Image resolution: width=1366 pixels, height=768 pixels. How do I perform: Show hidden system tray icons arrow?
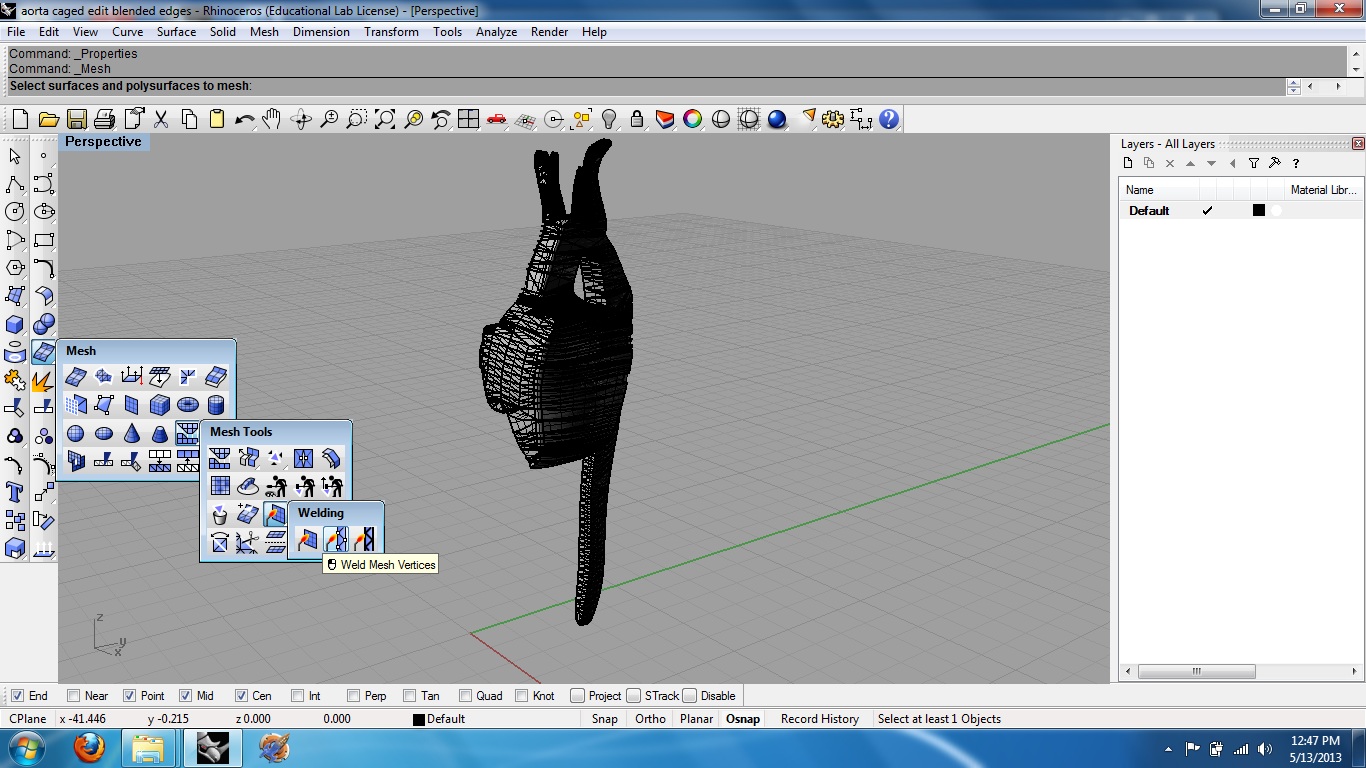[1169, 749]
